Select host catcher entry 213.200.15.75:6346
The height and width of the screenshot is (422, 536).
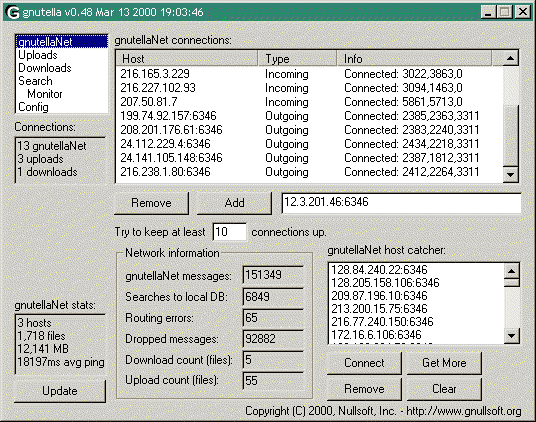click(x=416, y=309)
